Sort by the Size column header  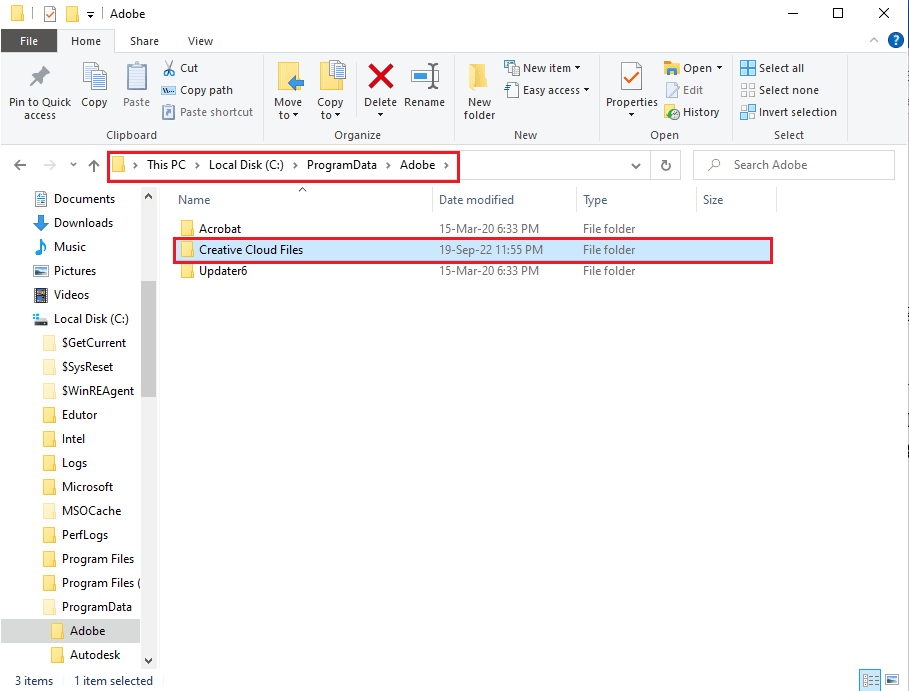pyautogui.click(x=713, y=200)
